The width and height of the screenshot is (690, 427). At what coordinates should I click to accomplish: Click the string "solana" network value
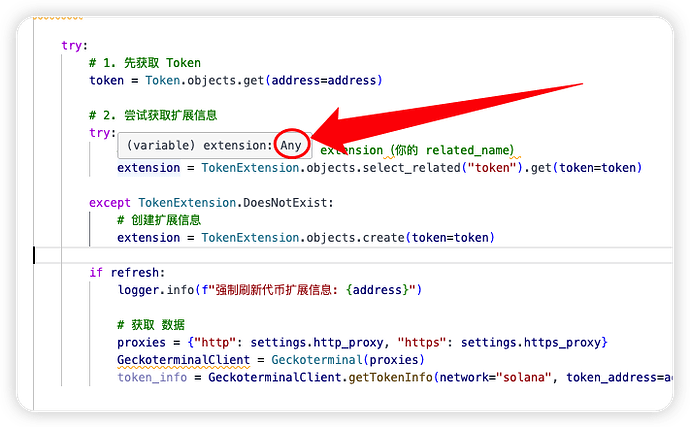click(524, 377)
